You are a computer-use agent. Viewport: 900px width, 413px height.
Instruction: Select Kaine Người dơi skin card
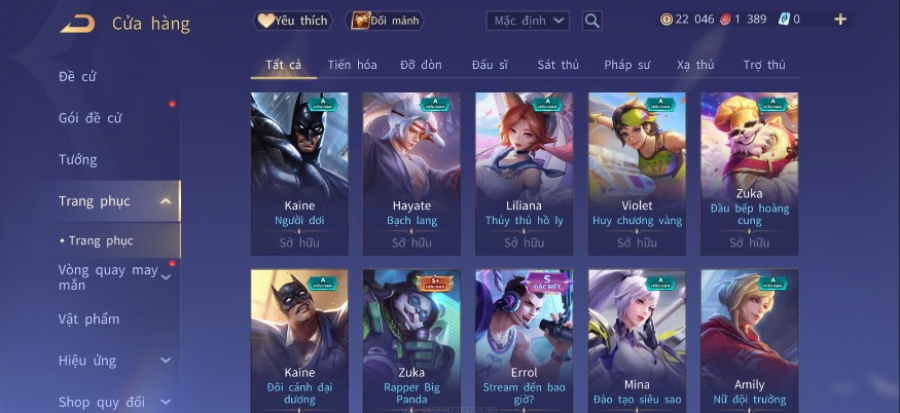299,173
